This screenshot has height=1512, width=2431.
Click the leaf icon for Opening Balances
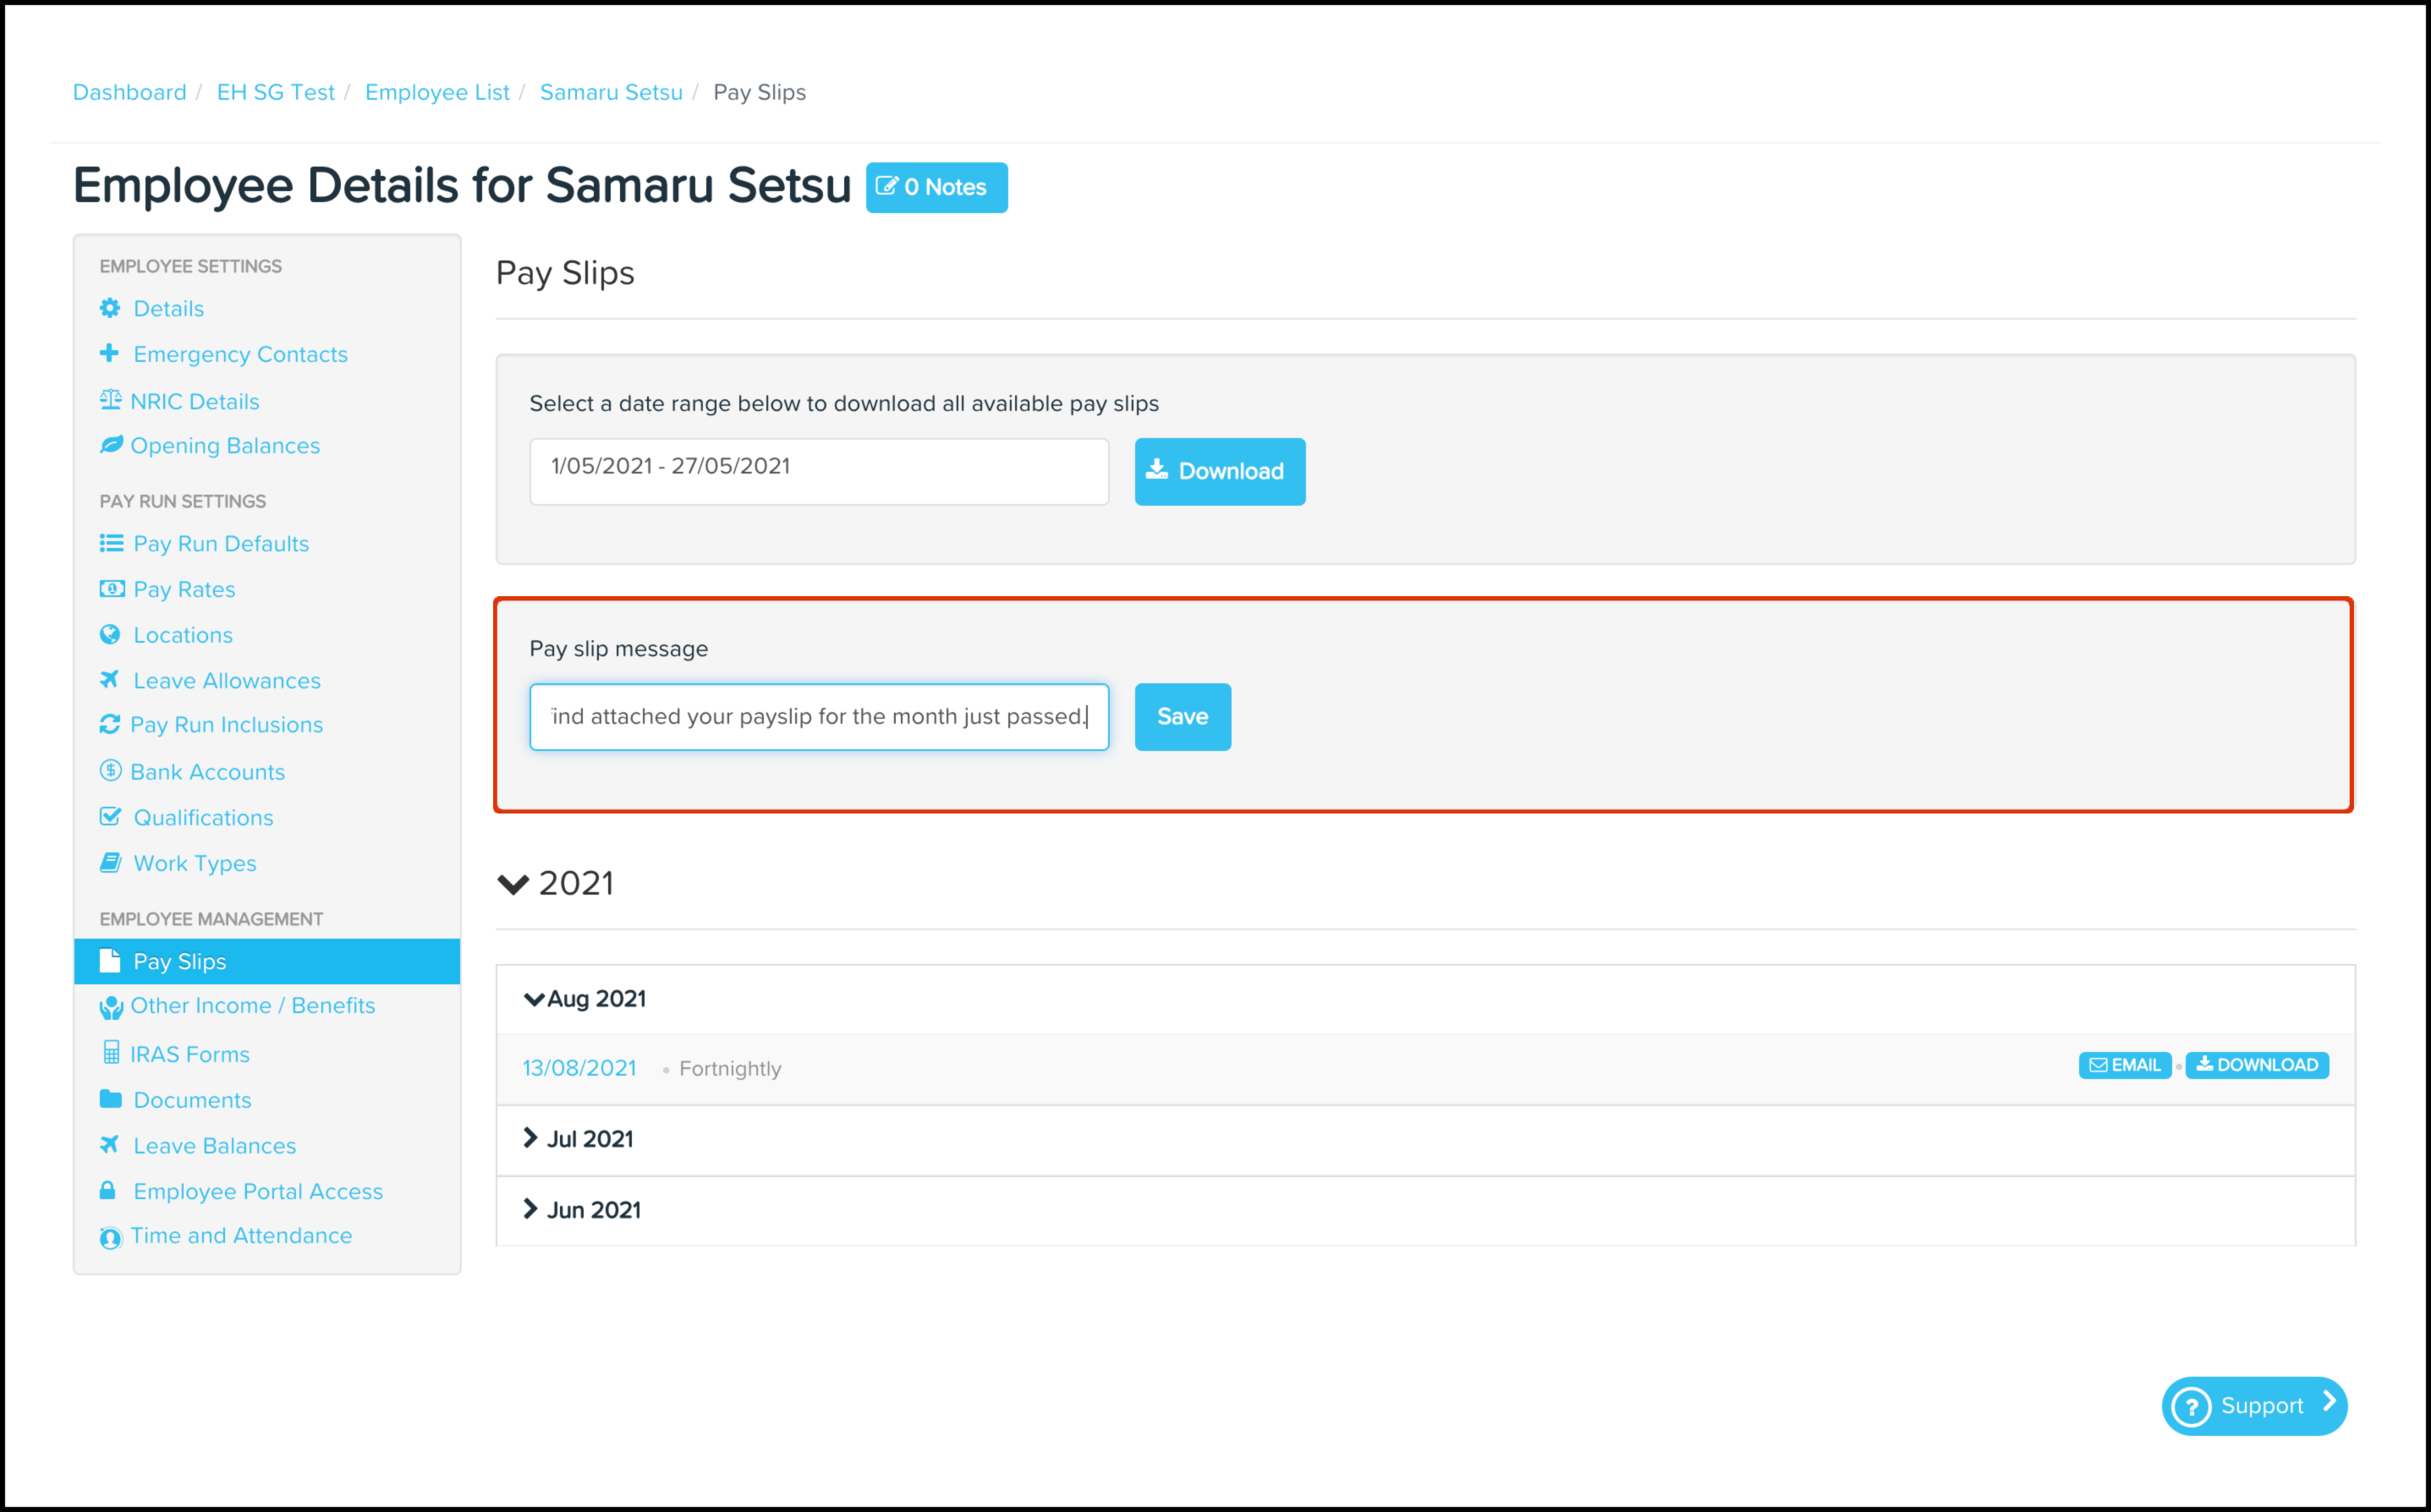(x=110, y=445)
